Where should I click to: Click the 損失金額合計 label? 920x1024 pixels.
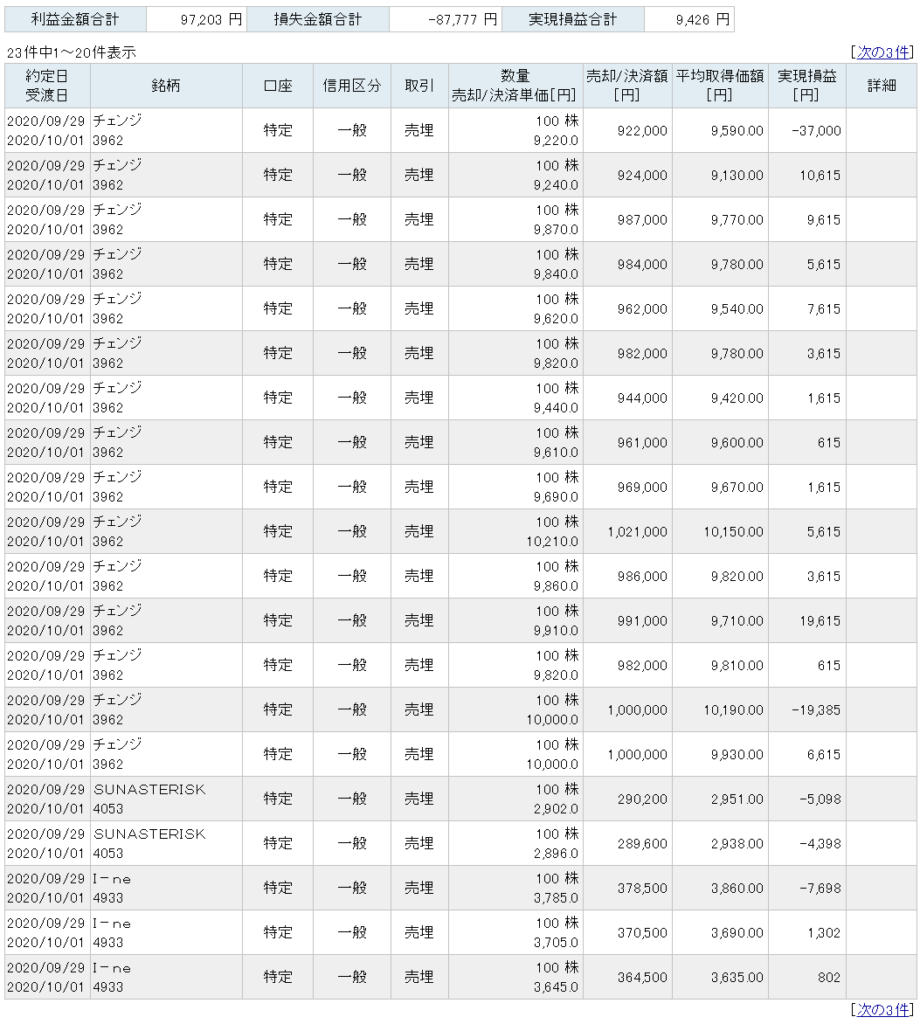point(317,20)
